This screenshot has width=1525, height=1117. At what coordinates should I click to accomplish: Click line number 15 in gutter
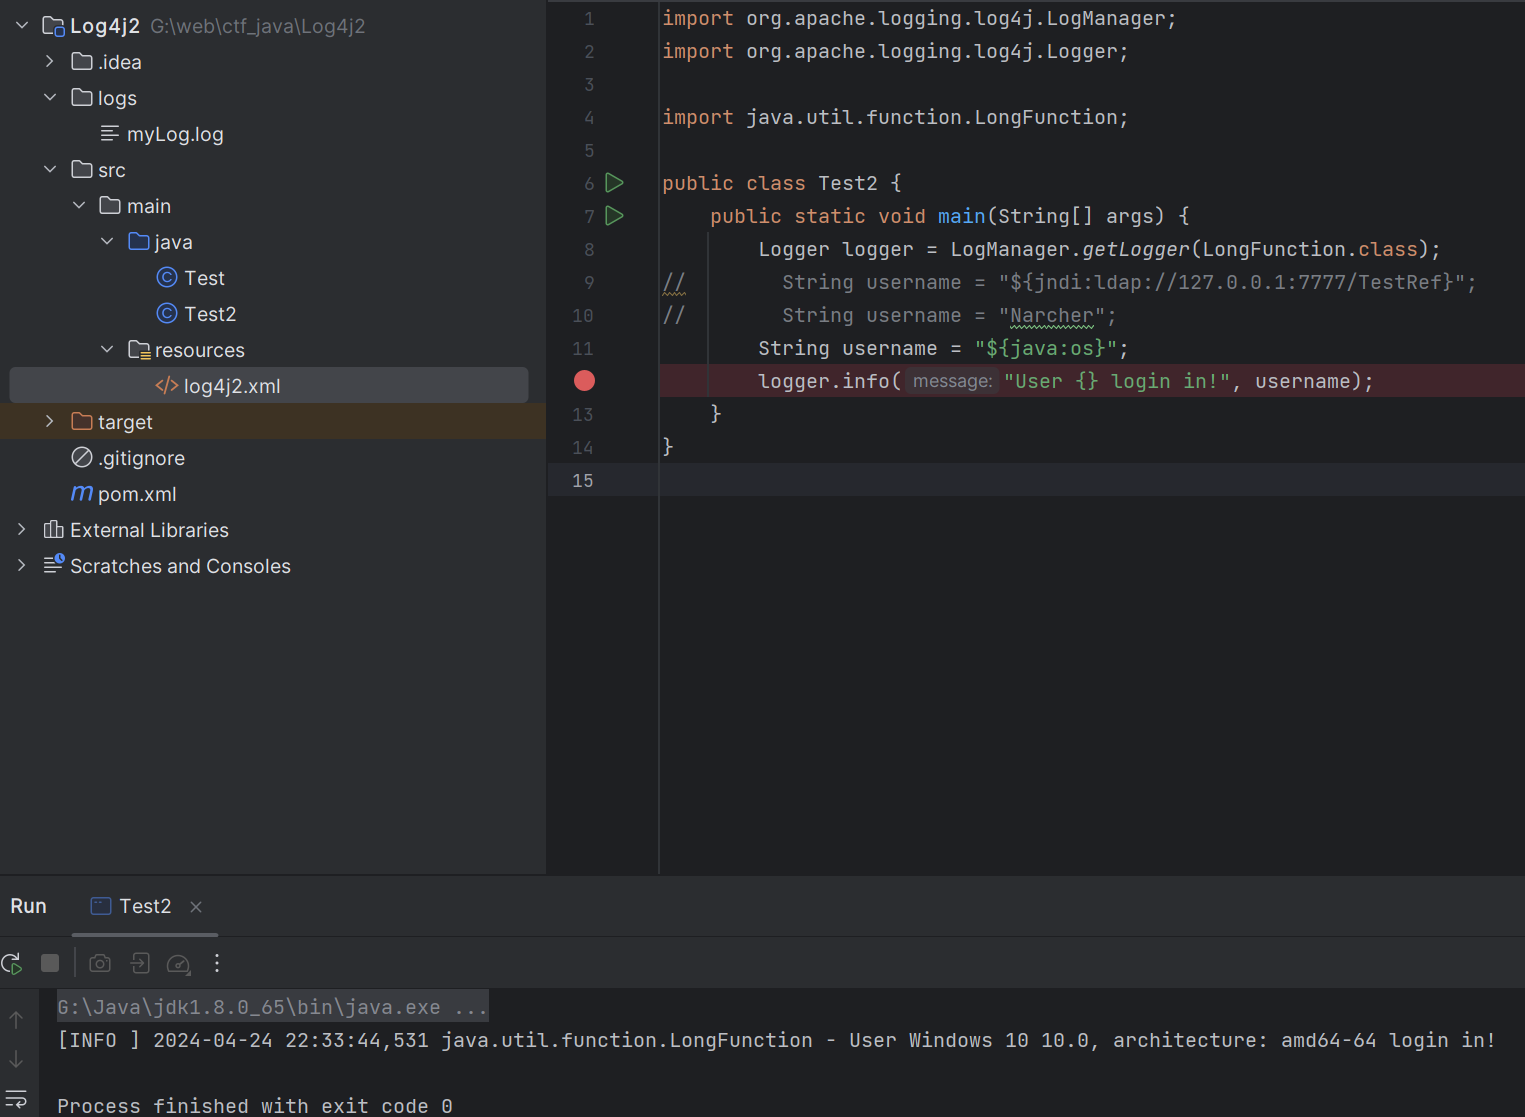click(582, 480)
